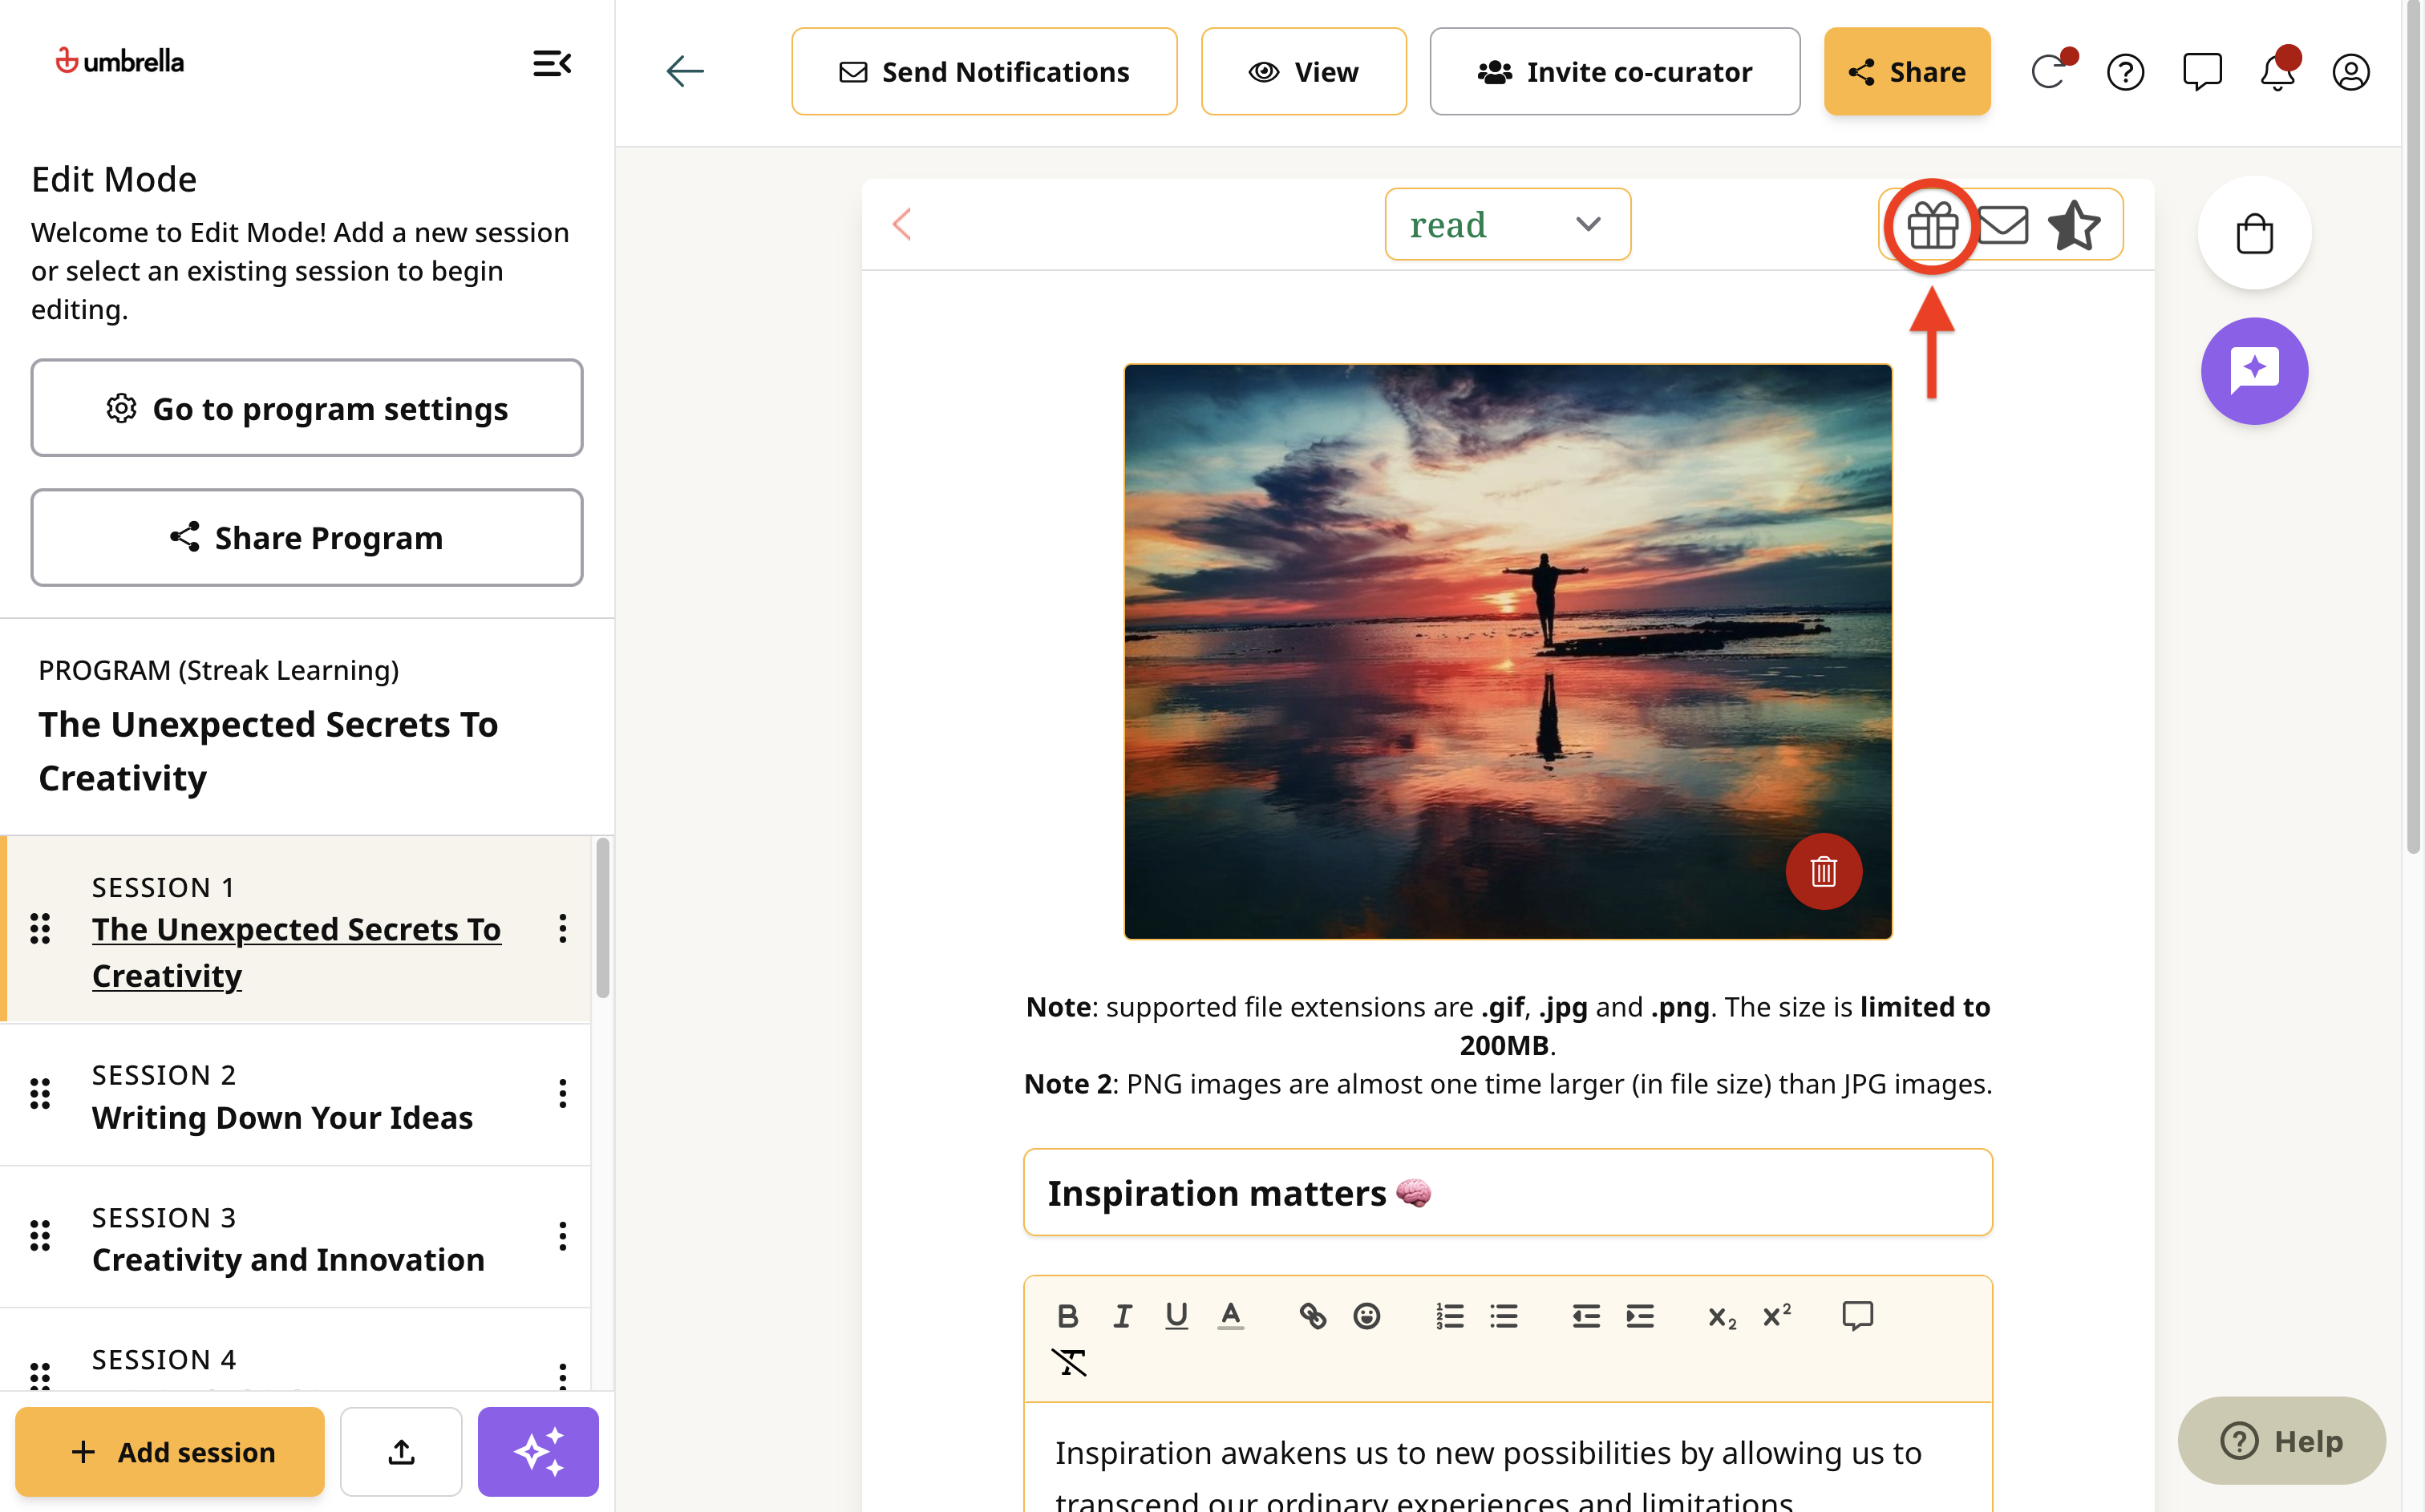Open the emoji picker
Image resolution: width=2425 pixels, height=1512 pixels.
point(1367,1316)
